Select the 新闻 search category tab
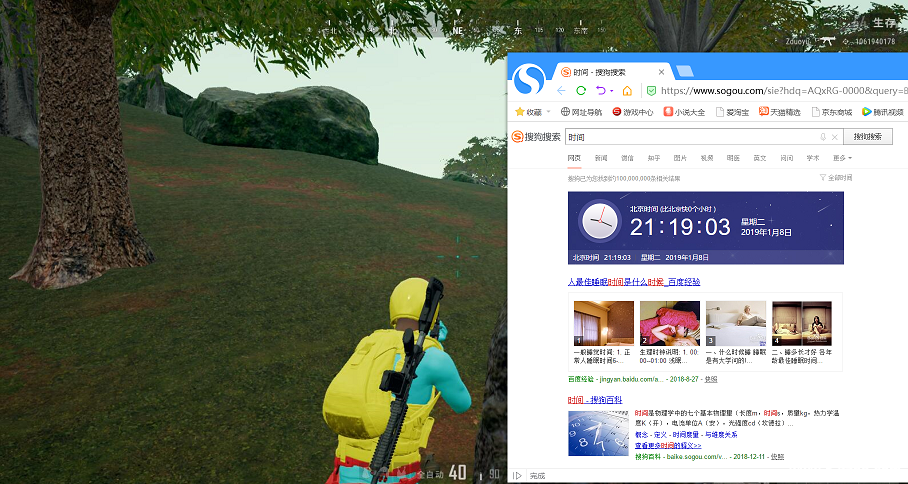The height and width of the screenshot is (484, 908). pyautogui.click(x=601, y=158)
